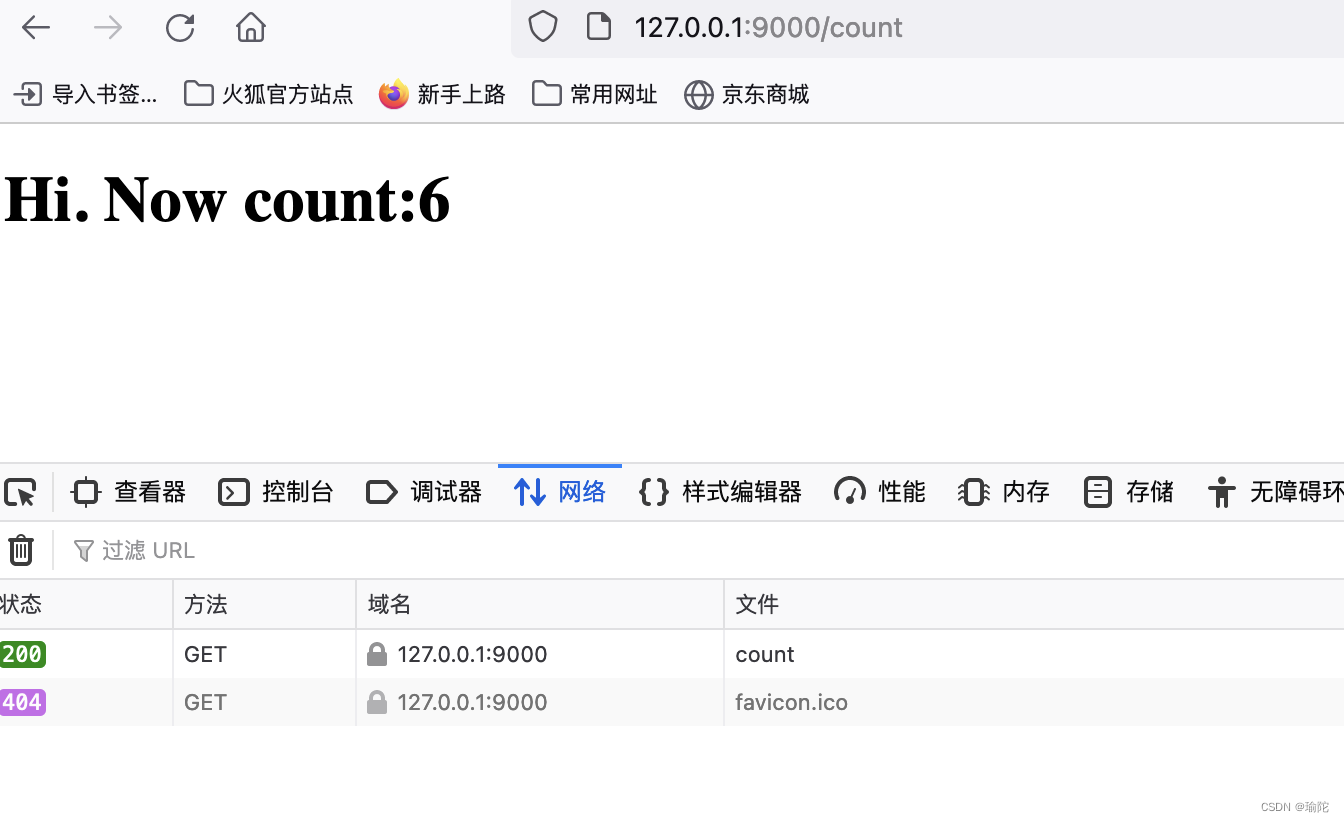Sort by the 文件 column header
1344x822 pixels.
[1034, 604]
